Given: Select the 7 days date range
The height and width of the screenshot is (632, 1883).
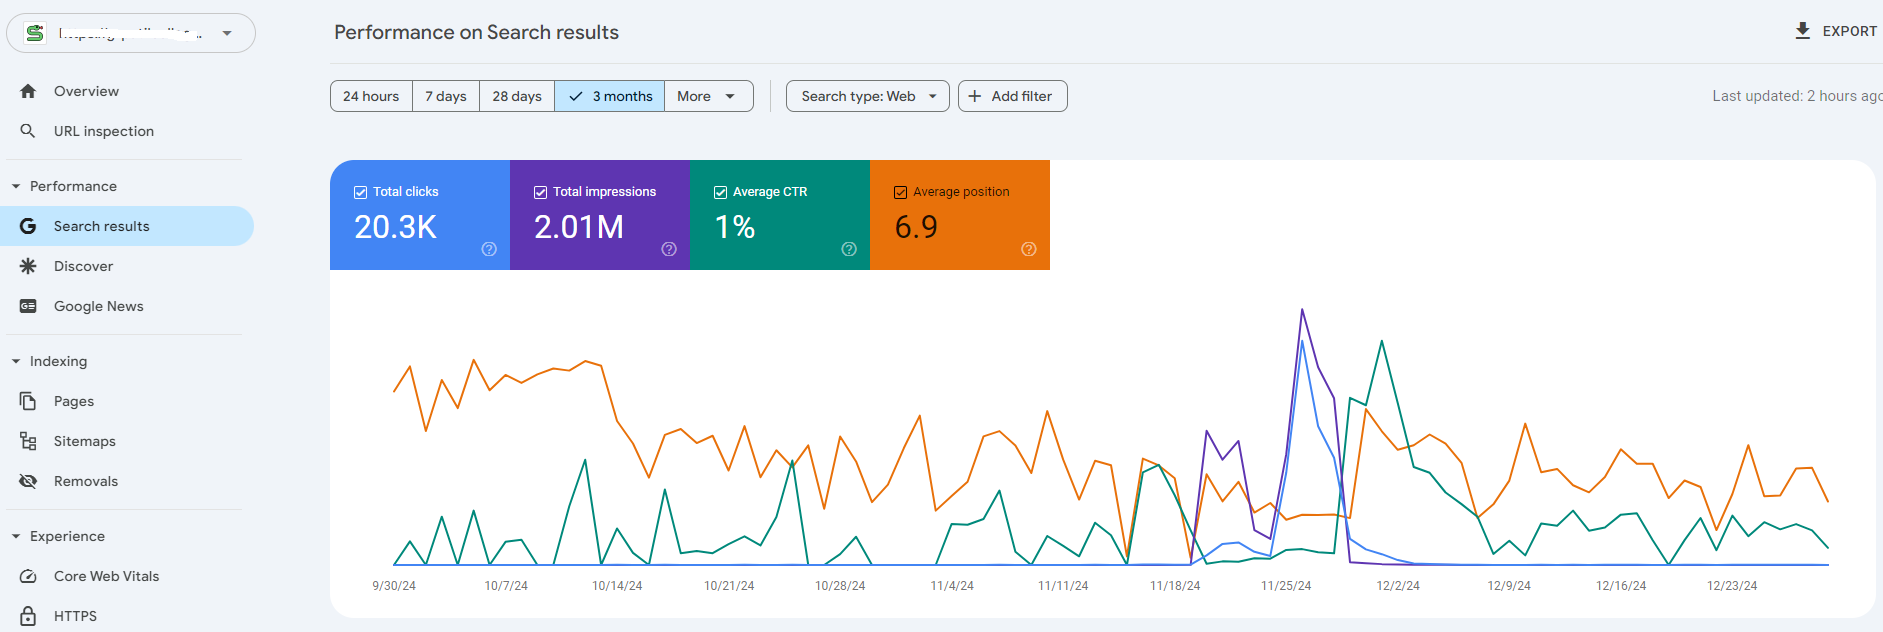Looking at the screenshot, I should tap(446, 96).
